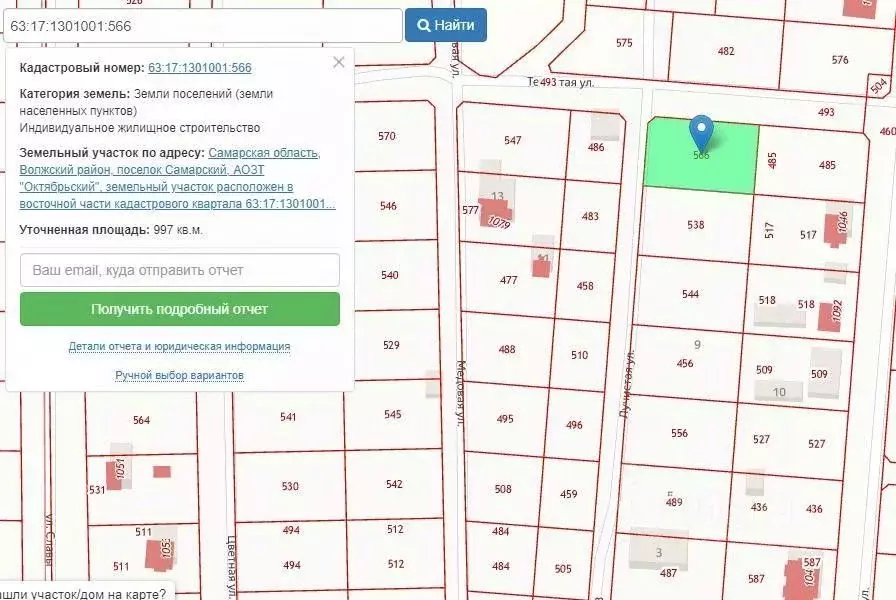Focus the cadastral number search field
This screenshot has height=600, width=896.
(x=203, y=26)
